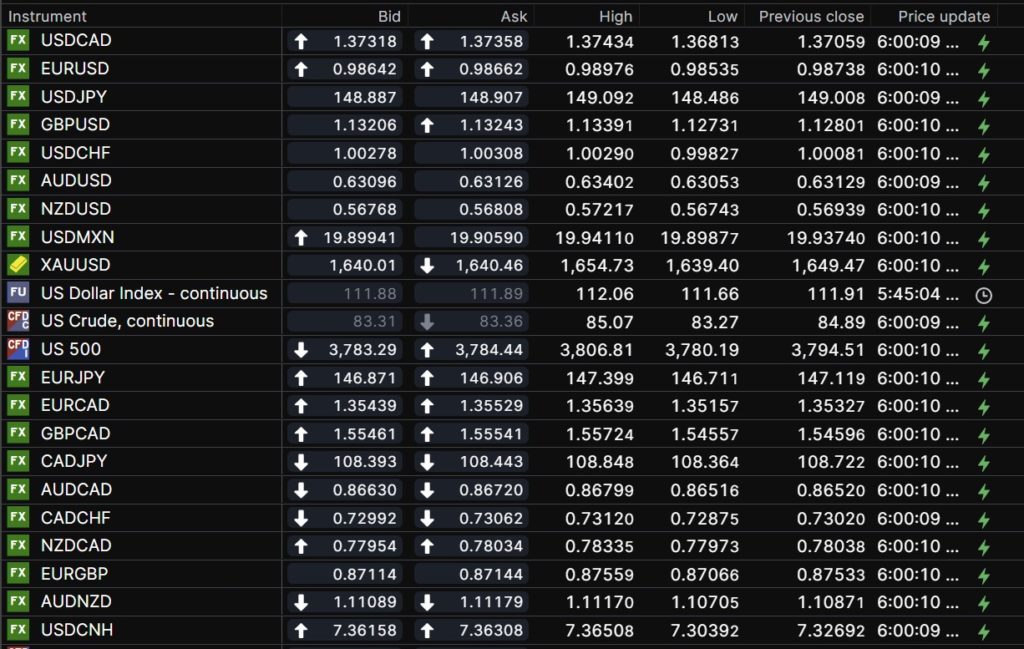
Task: Click the green lightning icon for USDCAD
Action: pos(983,43)
